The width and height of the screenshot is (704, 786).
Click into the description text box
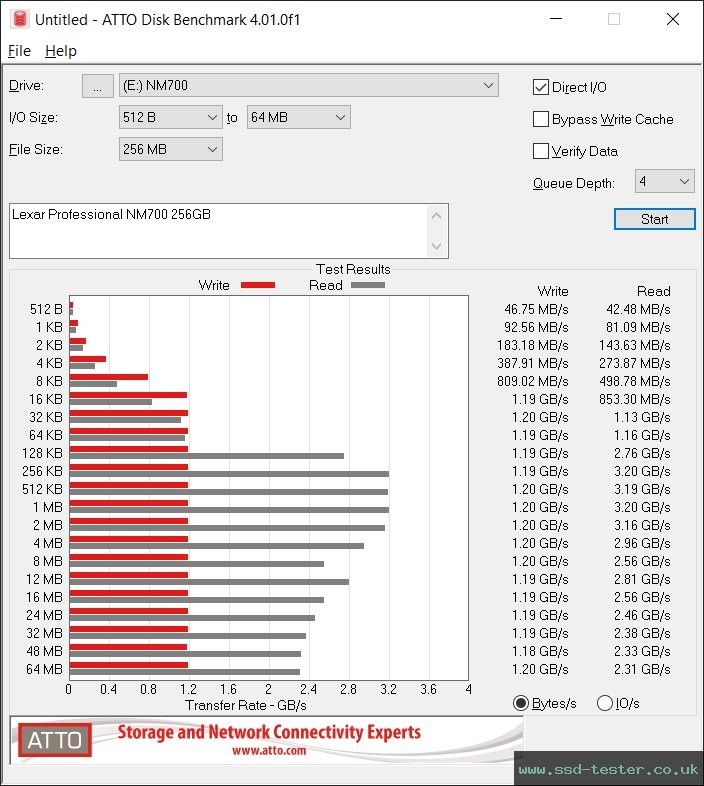pos(218,231)
